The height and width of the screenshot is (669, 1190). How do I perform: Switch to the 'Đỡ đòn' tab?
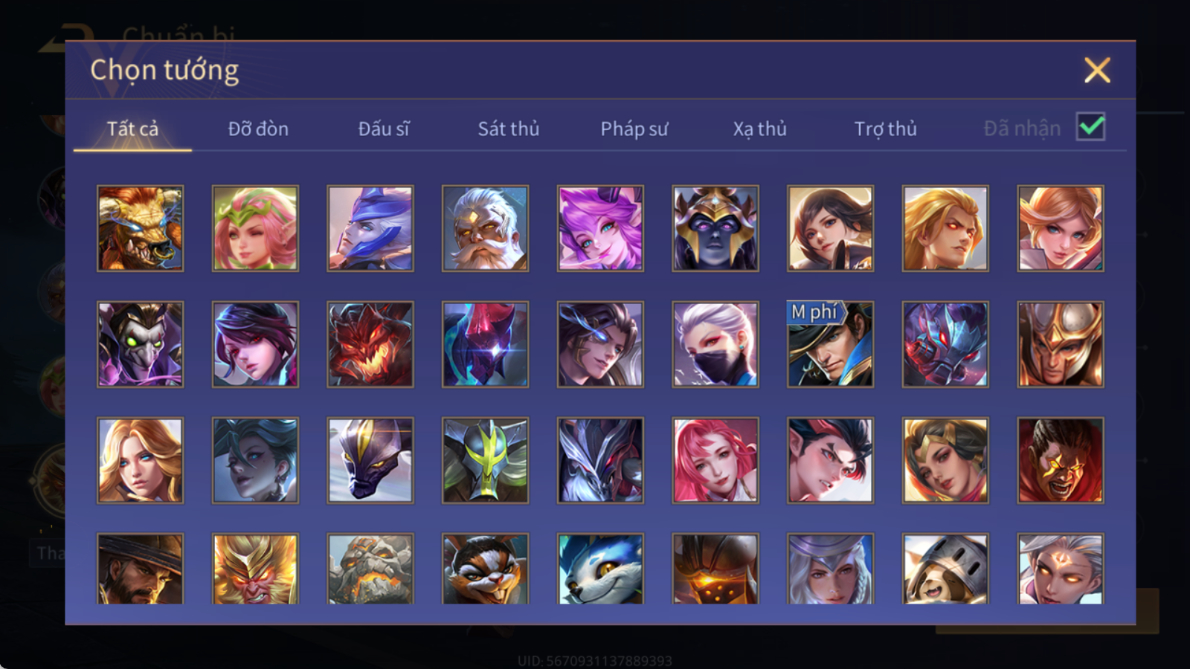pyautogui.click(x=258, y=129)
